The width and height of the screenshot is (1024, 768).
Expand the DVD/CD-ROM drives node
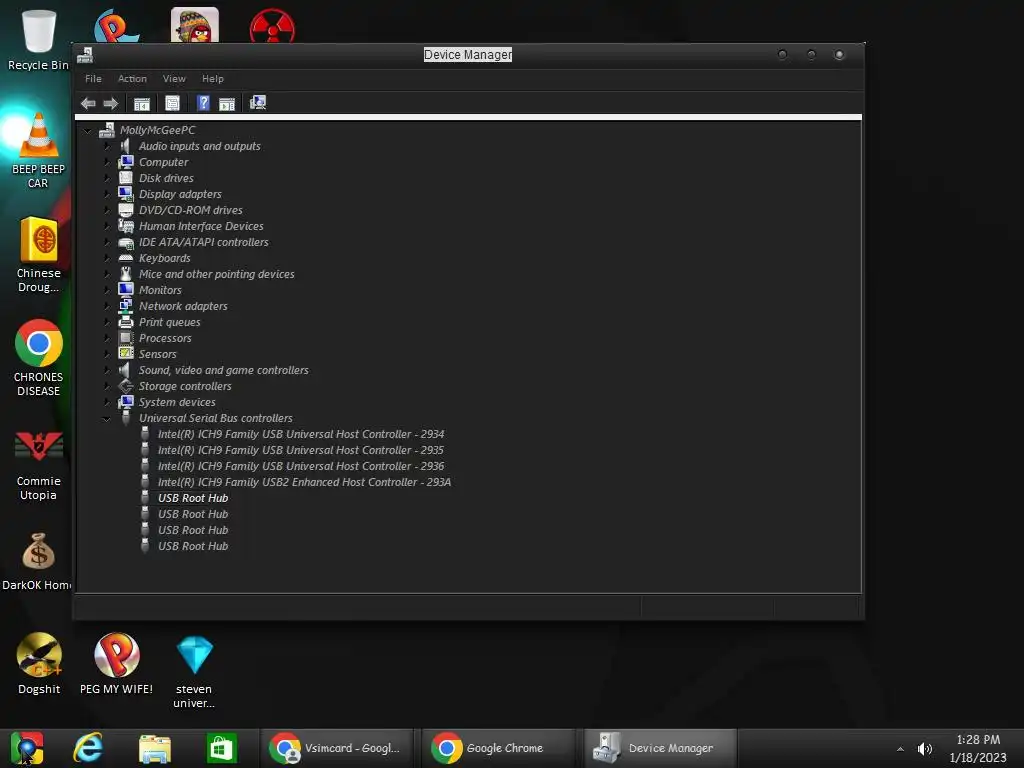[x=107, y=210]
